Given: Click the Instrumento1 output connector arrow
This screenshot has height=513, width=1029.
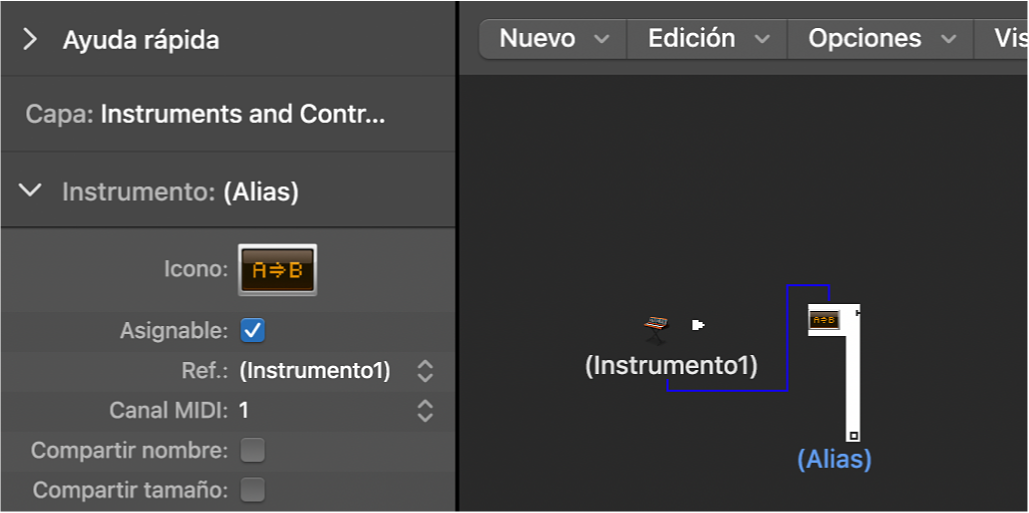Looking at the screenshot, I should 698,325.
